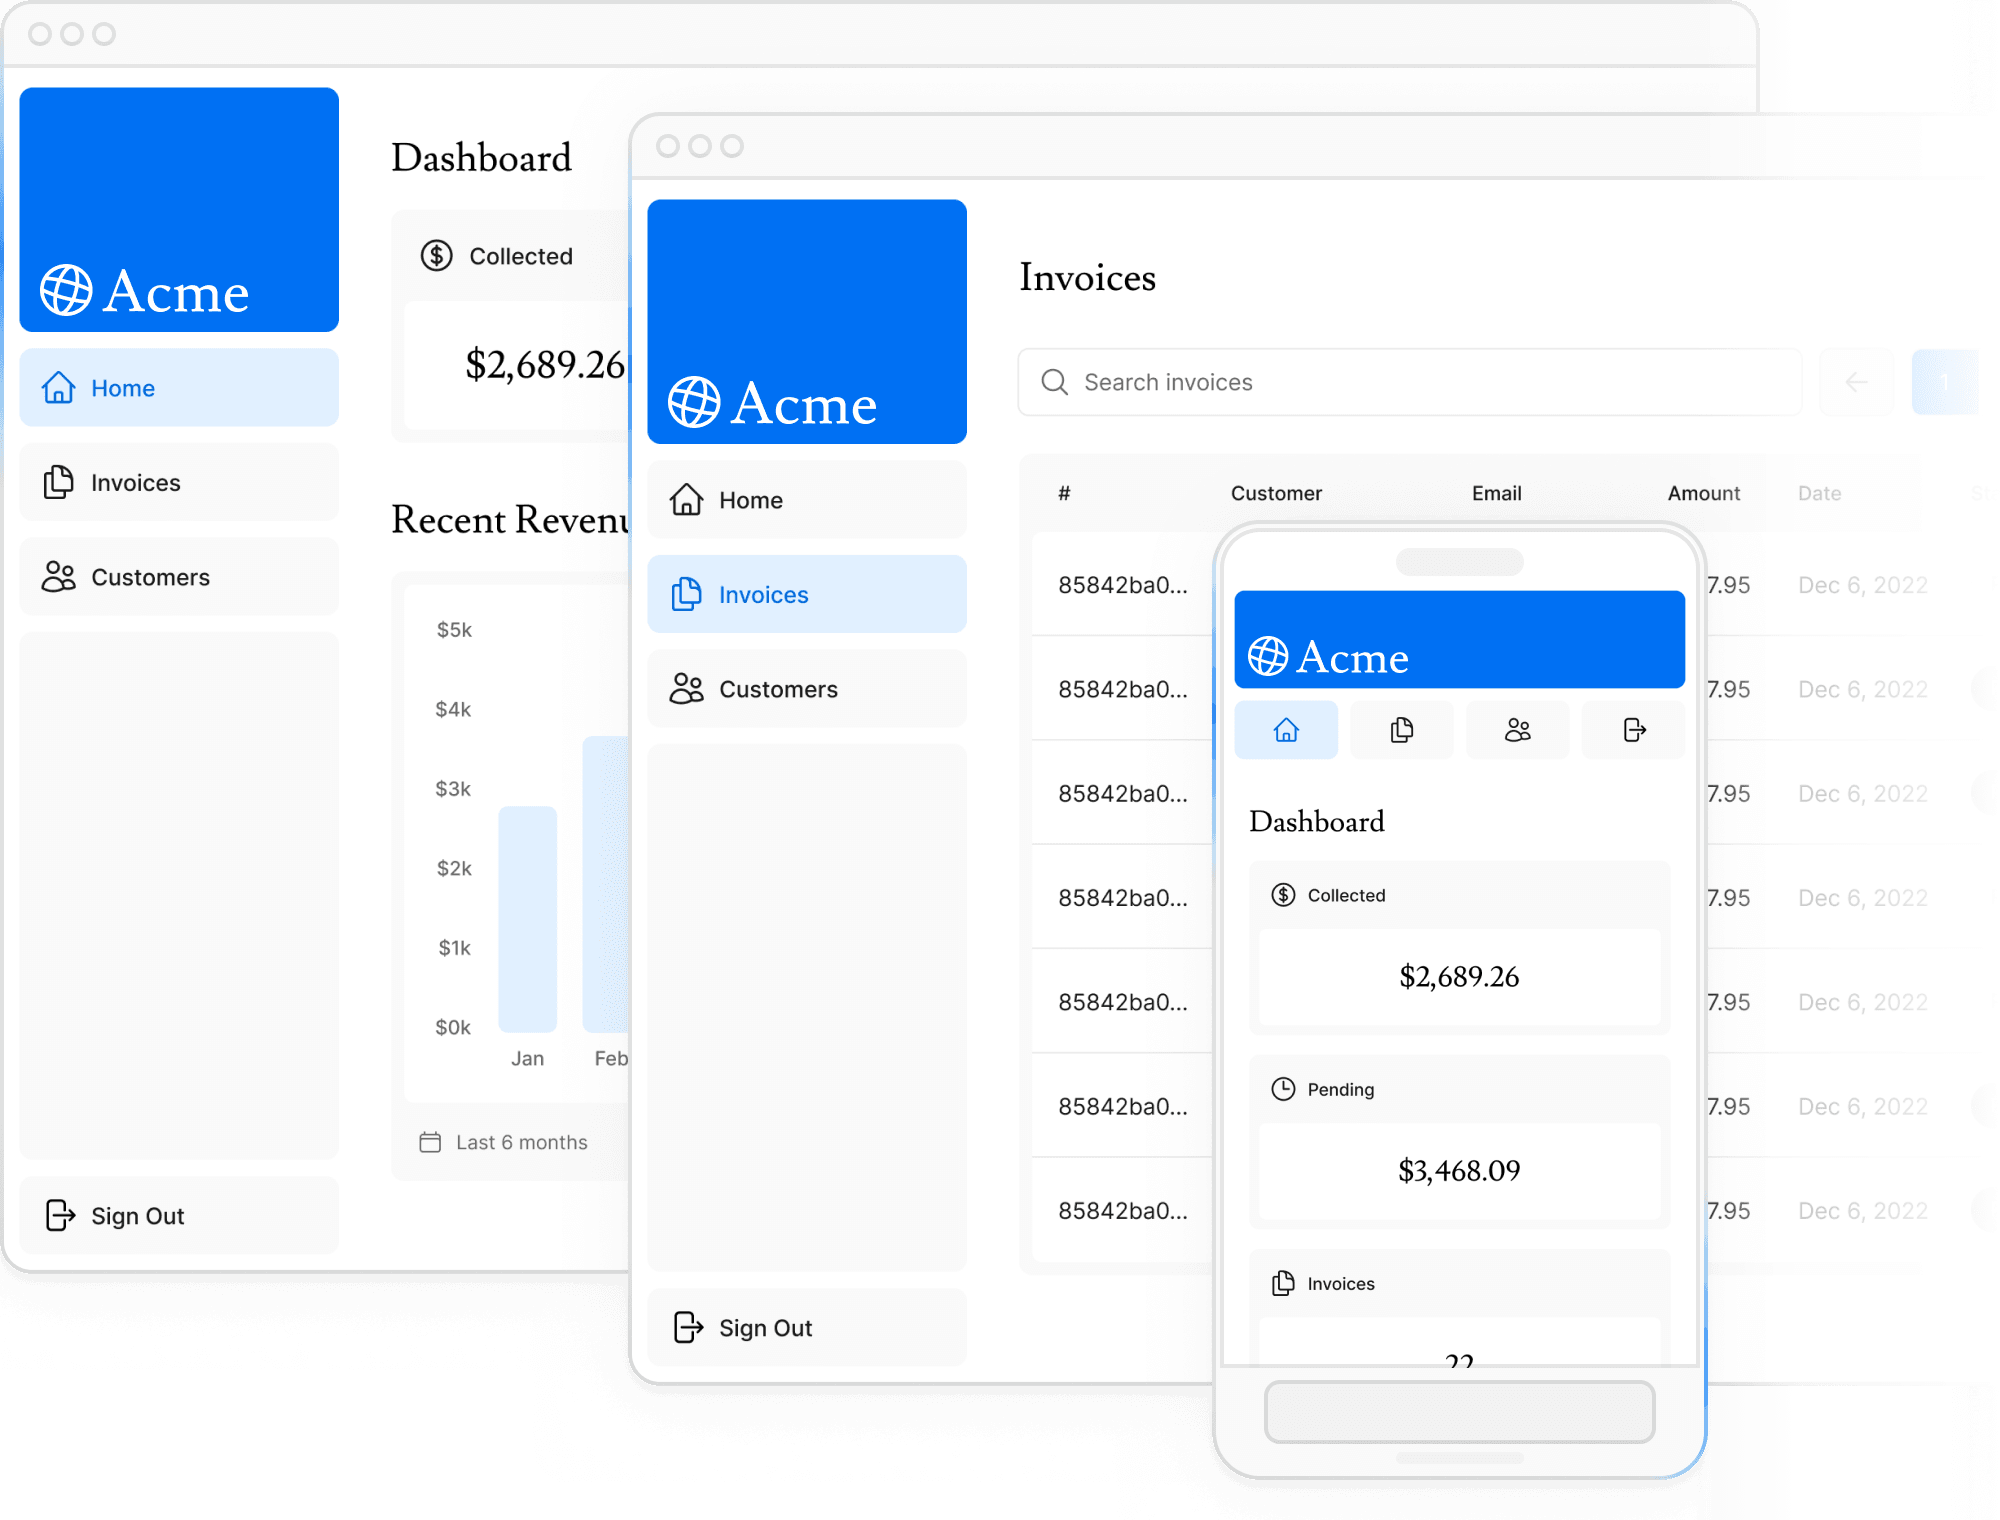Viewport: 2000px width, 1520px height.
Task: Click the logout icon in mobile nav bar
Action: (x=1634, y=730)
